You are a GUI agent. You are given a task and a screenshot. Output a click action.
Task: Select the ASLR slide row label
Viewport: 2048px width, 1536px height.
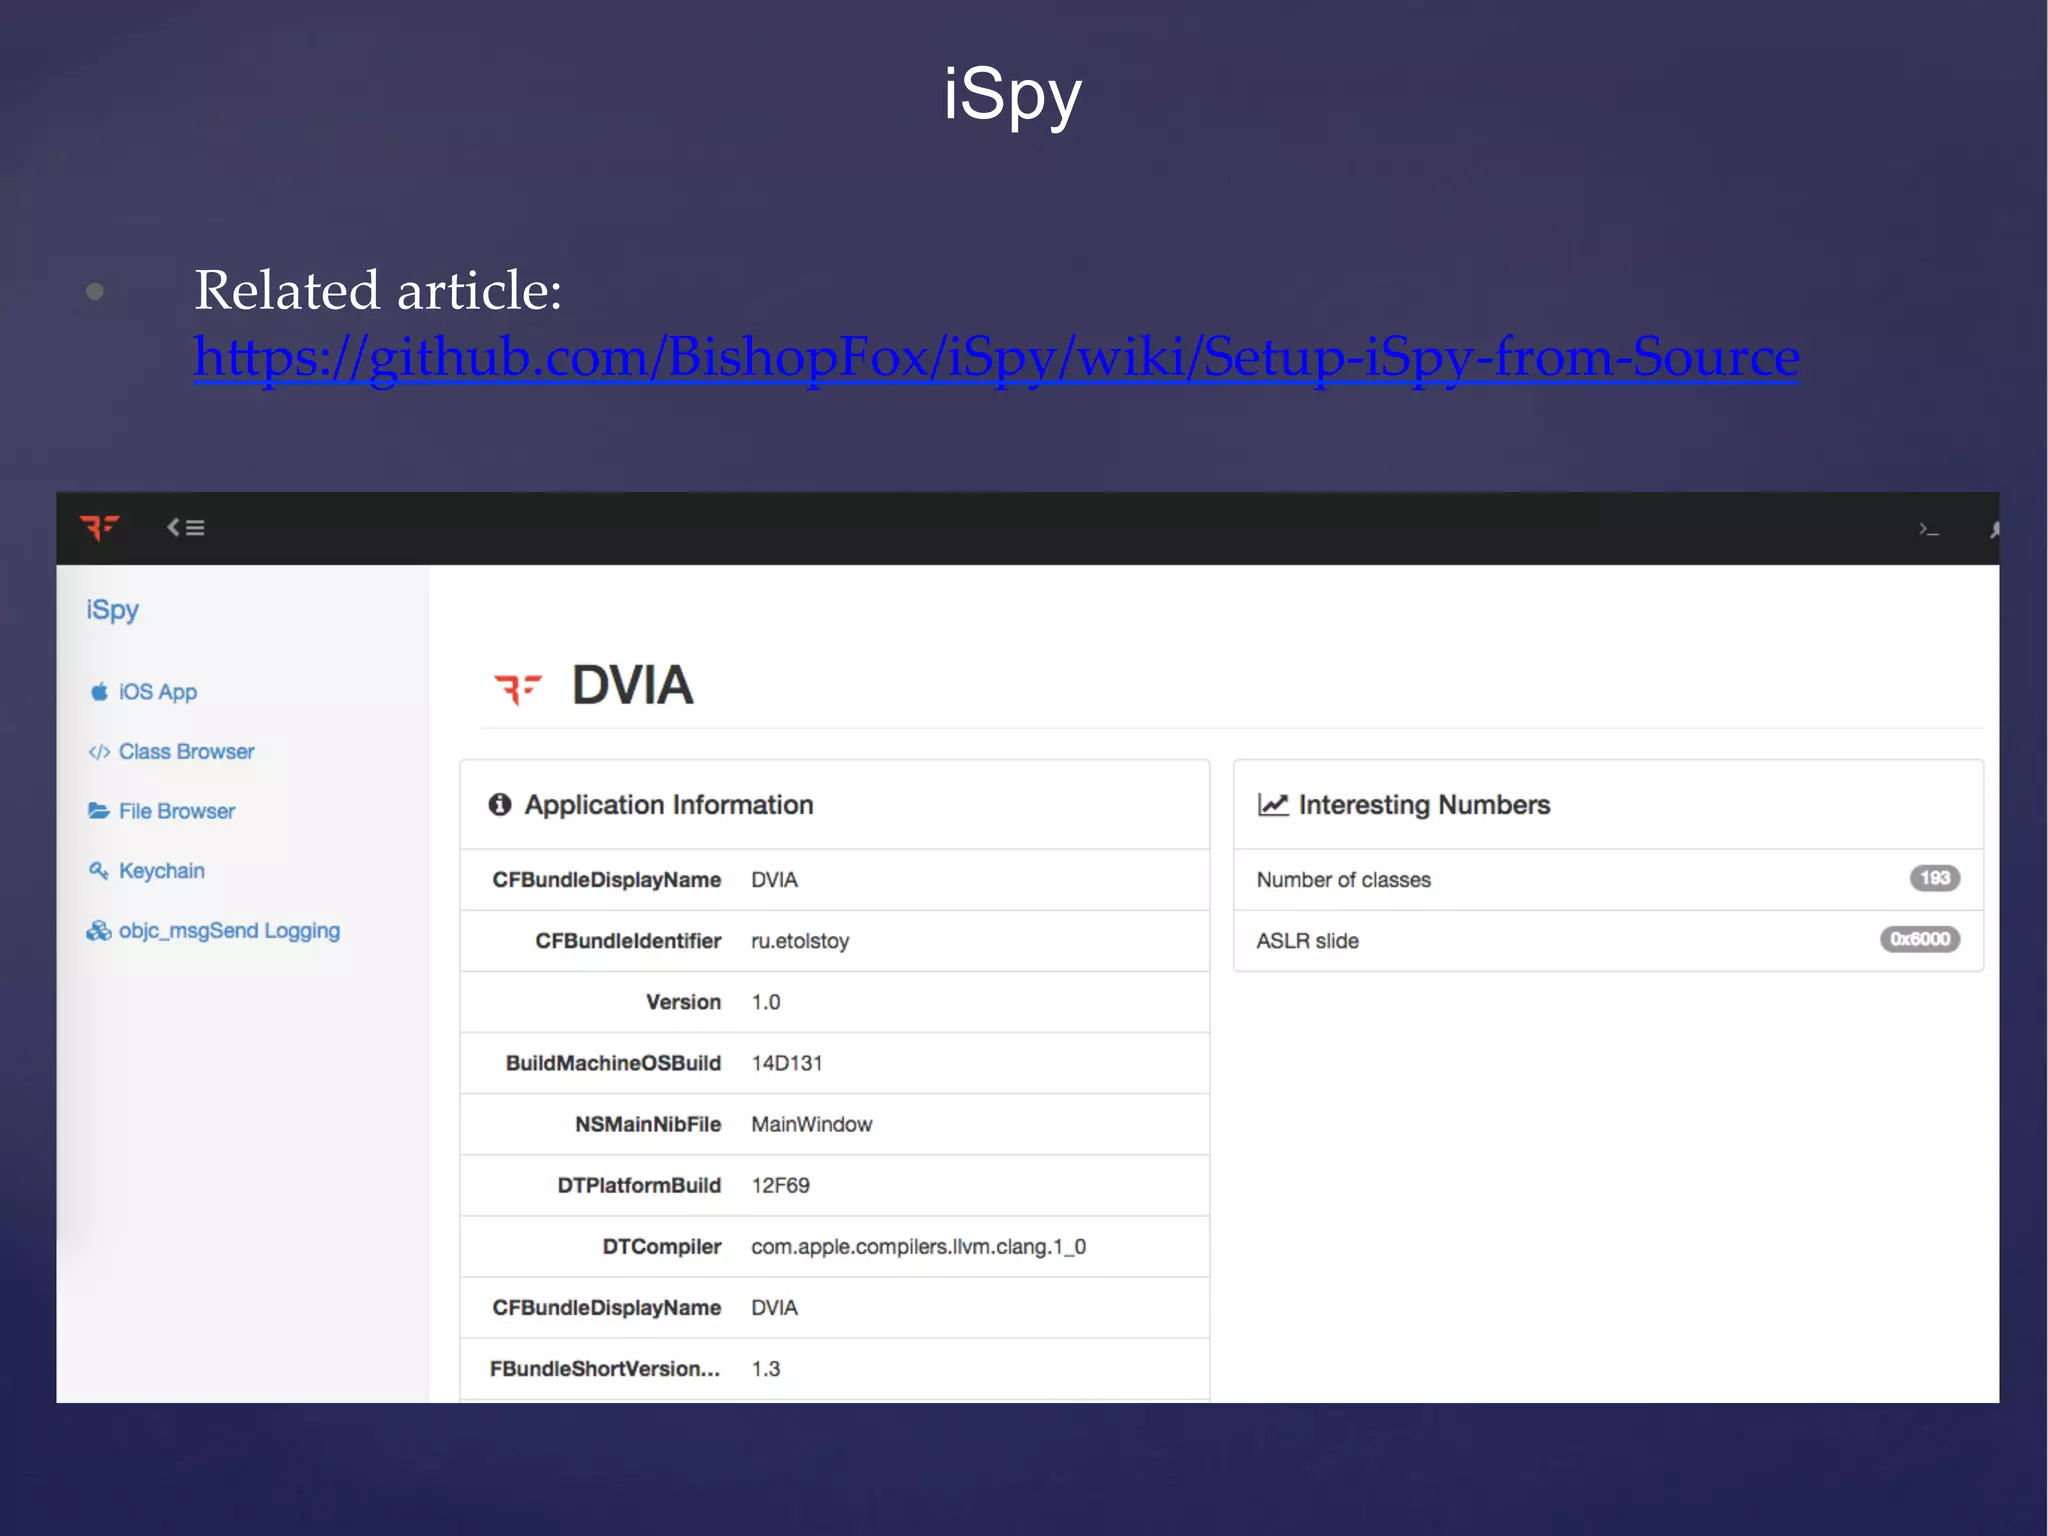[1308, 941]
